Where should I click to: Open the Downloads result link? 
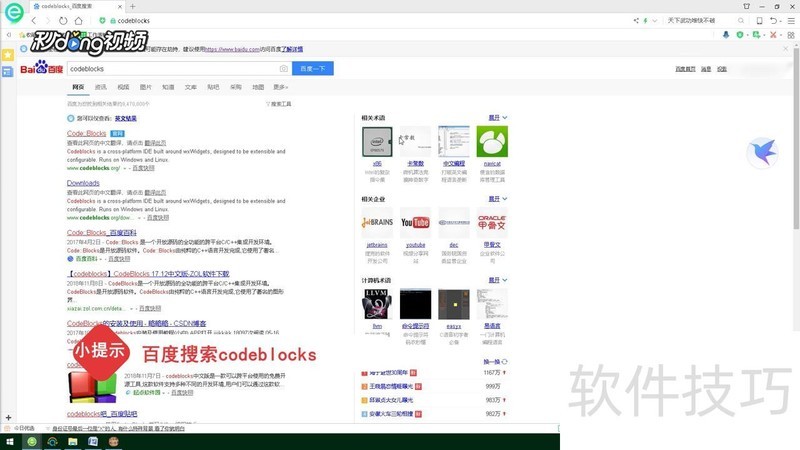tap(83, 183)
